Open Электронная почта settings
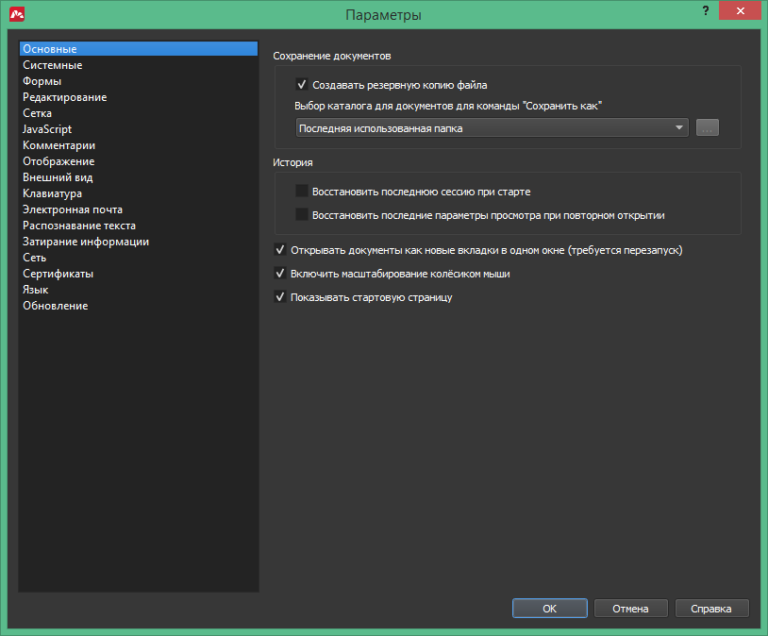The height and width of the screenshot is (636, 768). point(139,210)
